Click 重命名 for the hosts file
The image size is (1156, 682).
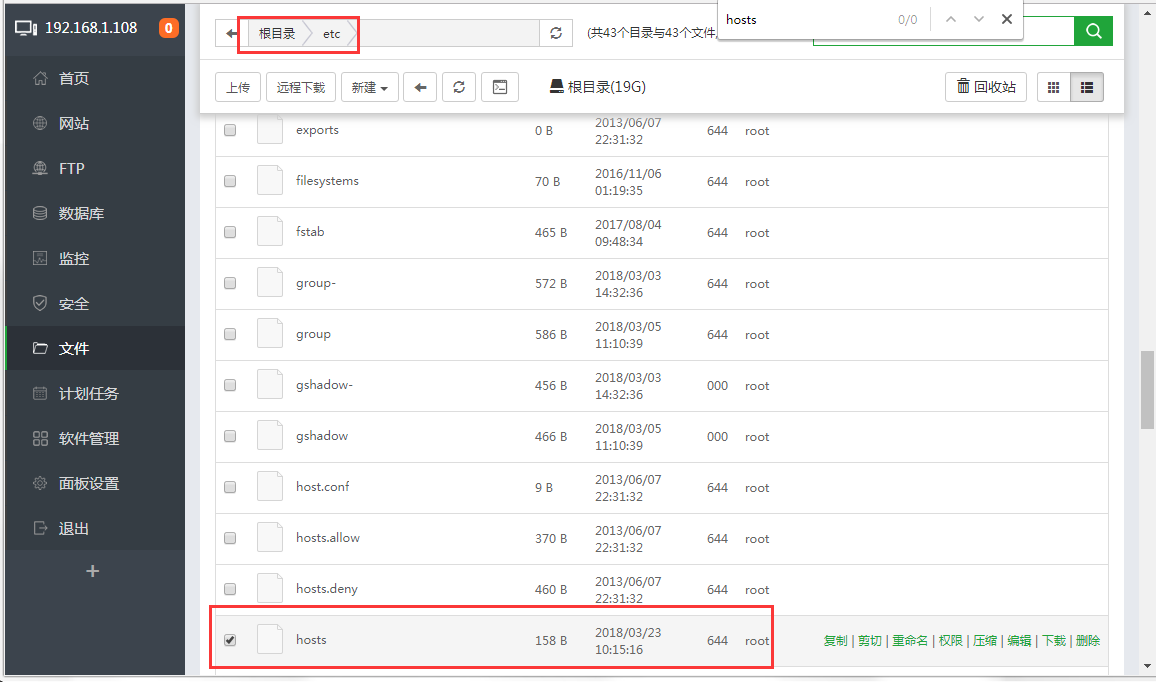tap(910, 641)
